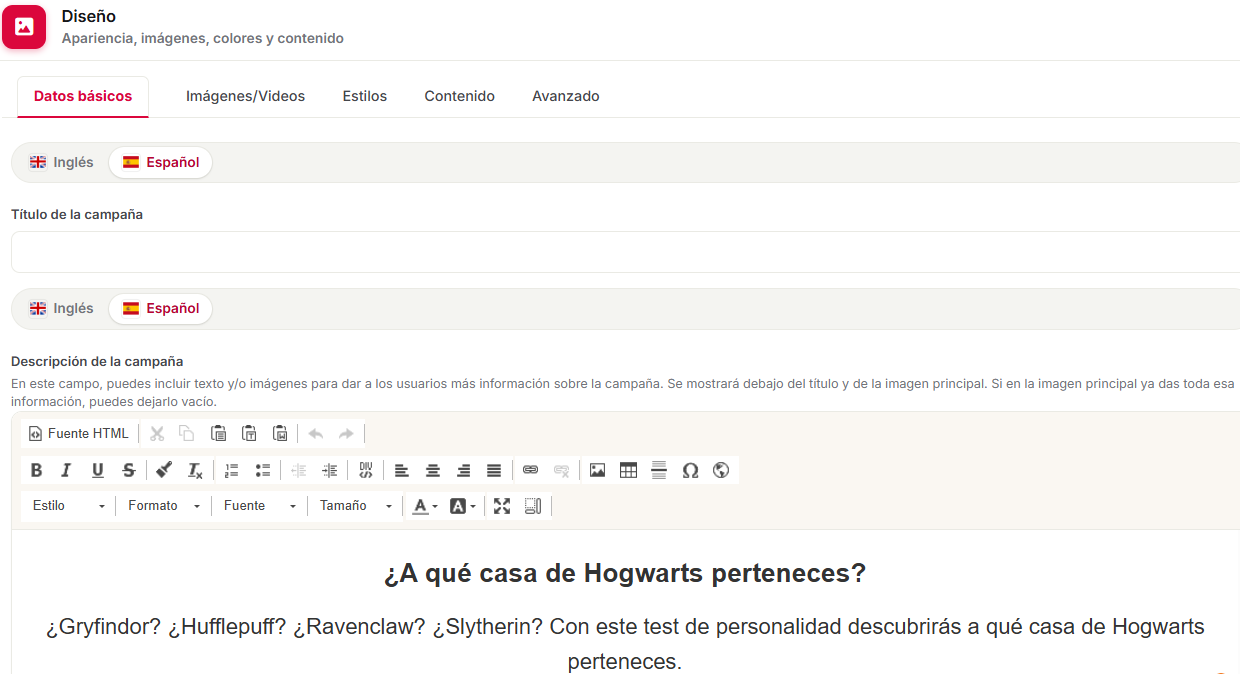Open the background color picker
Image resolution: width=1240 pixels, height=674 pixels.
[x=462, y=506]
